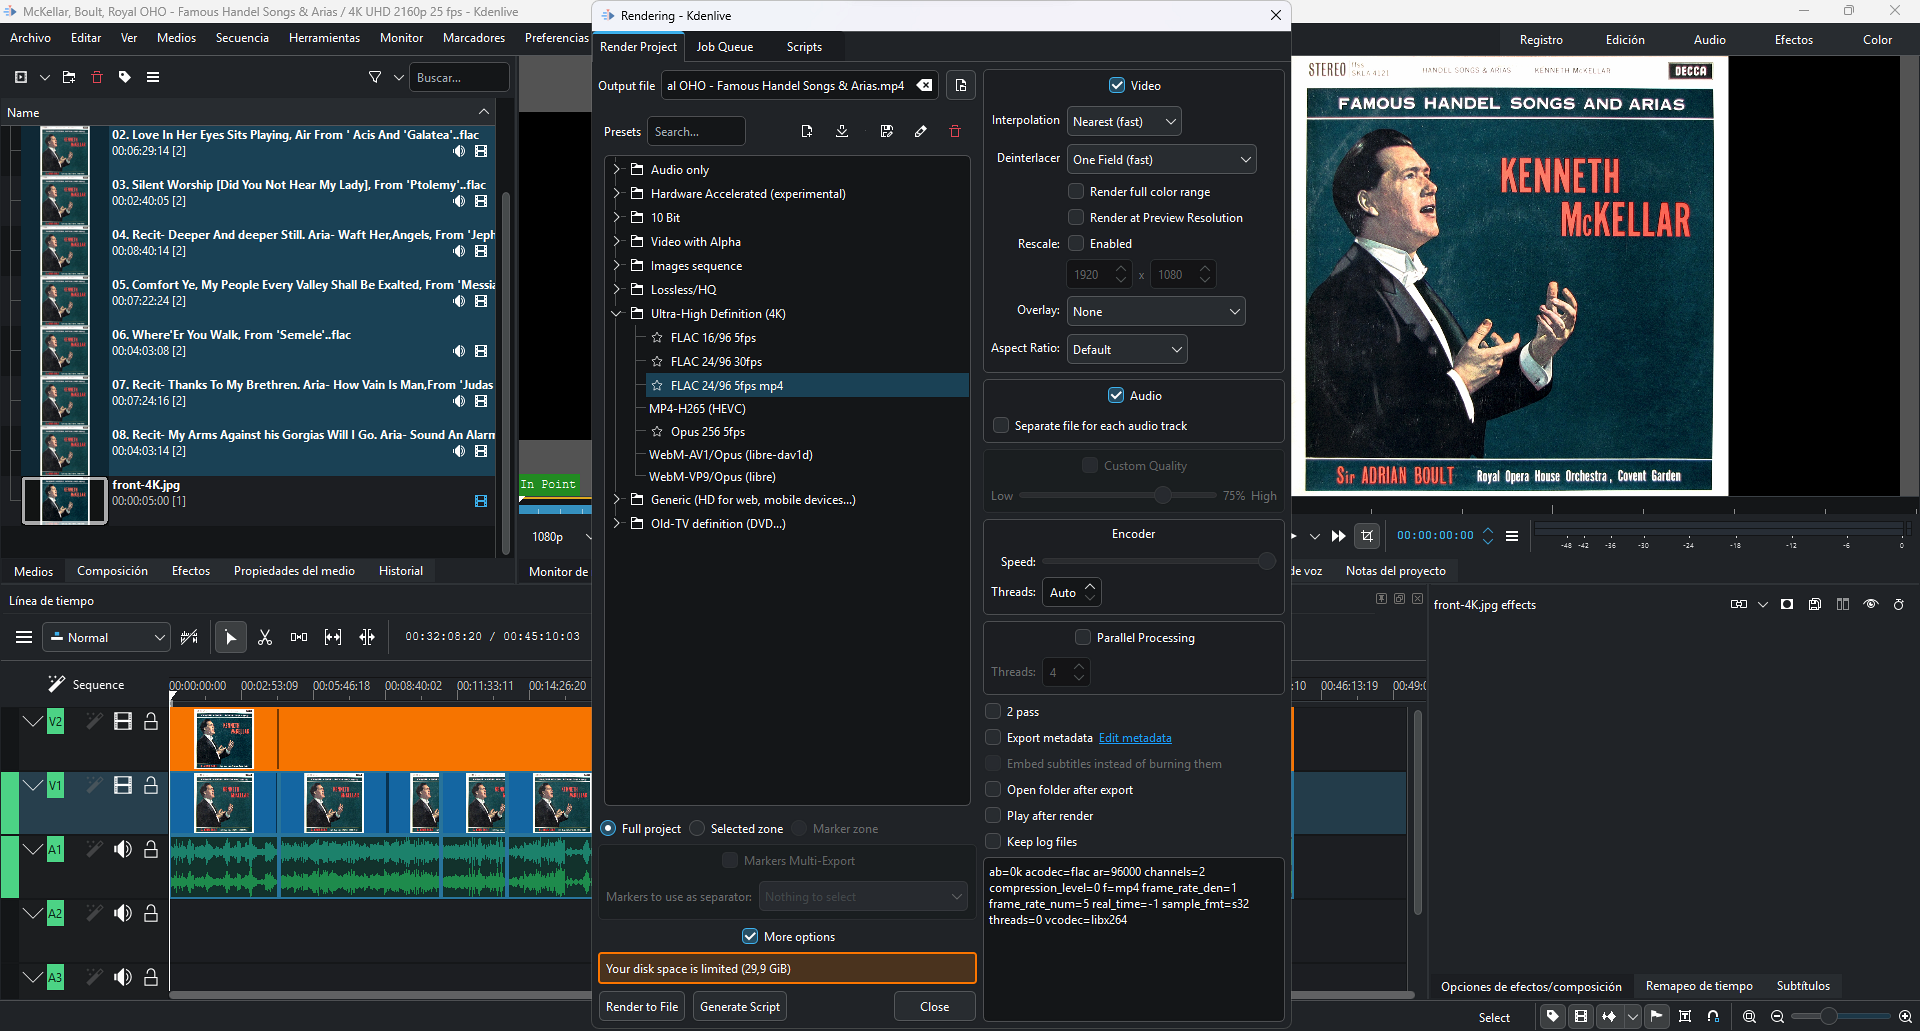1920x1031 pixels.
Task: Mute audio track A1 speaker icon
Action: point(123,850)
